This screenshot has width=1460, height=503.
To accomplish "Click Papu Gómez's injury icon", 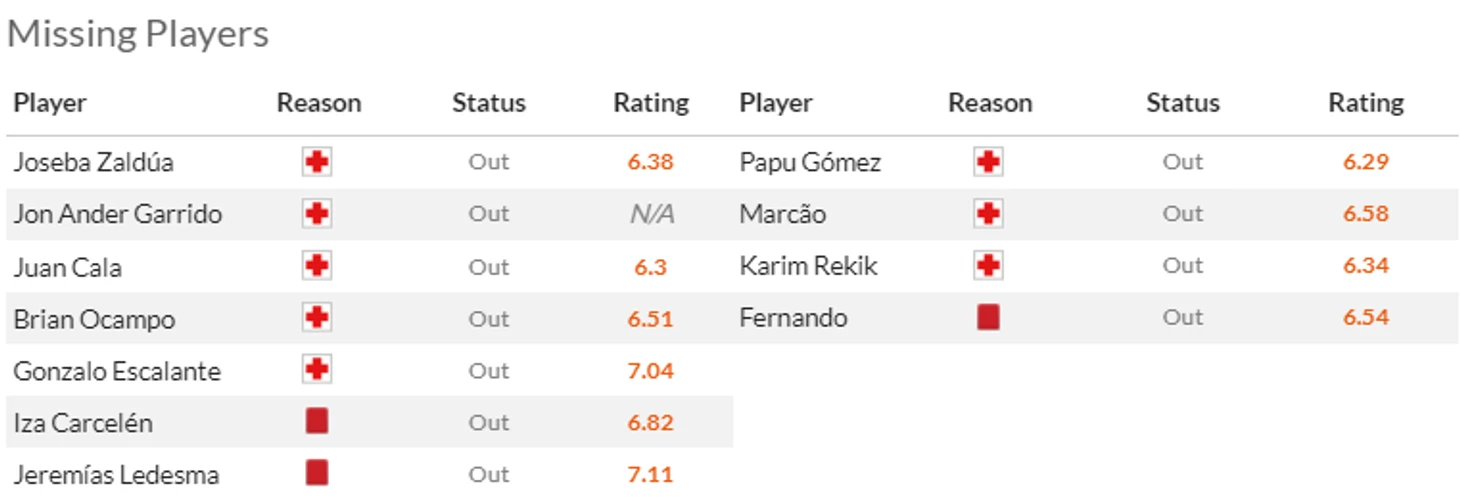I will pyautogui.click(x=988, y=162).
